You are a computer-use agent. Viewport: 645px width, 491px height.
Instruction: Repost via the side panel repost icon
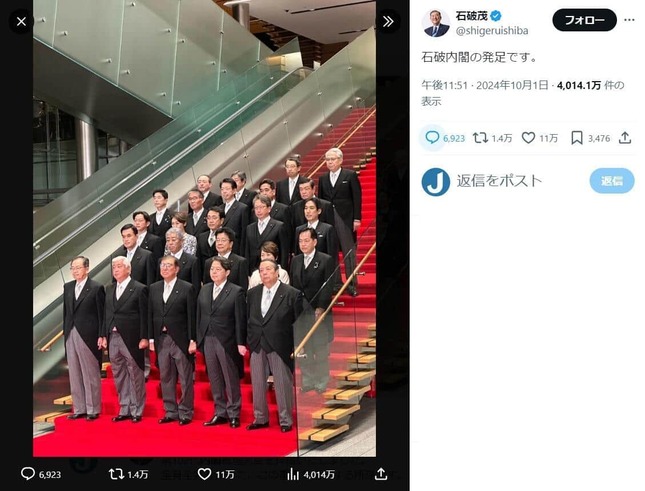[x=480, y=138]
